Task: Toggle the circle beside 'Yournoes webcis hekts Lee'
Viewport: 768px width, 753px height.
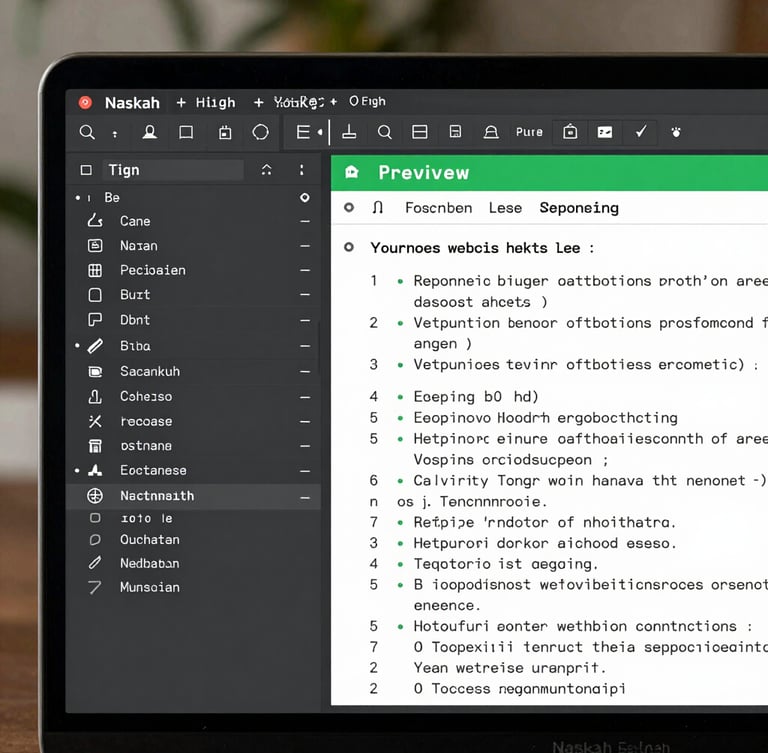Action: click(349, 247)
